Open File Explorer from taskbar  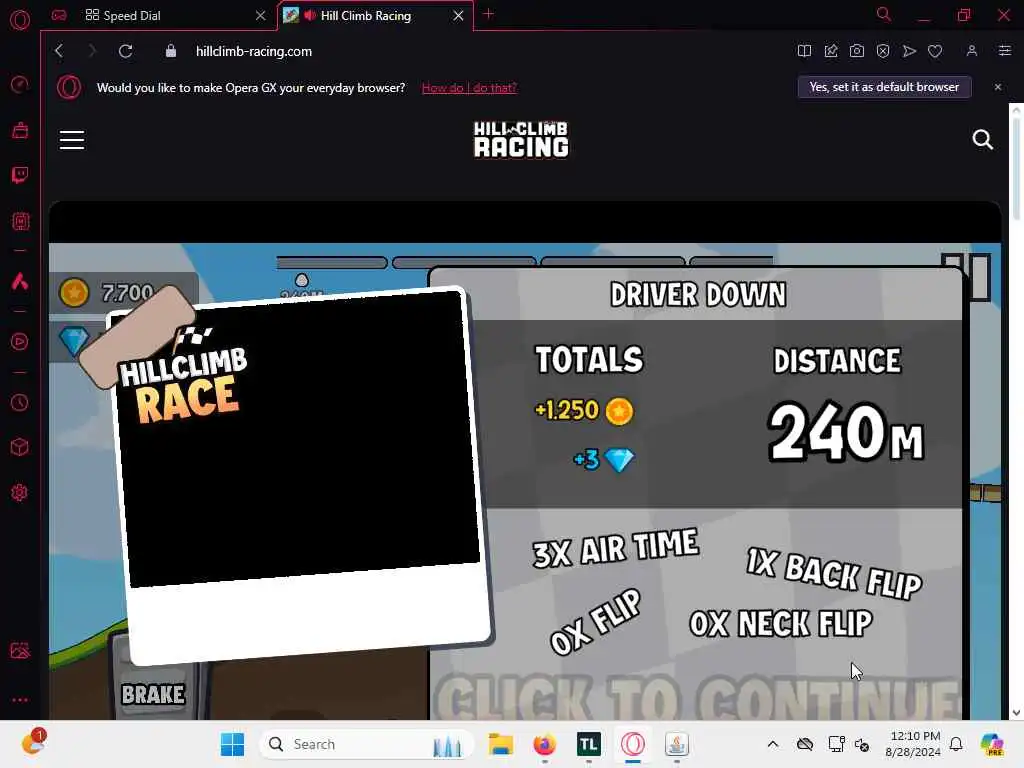(x=501, y=744)
